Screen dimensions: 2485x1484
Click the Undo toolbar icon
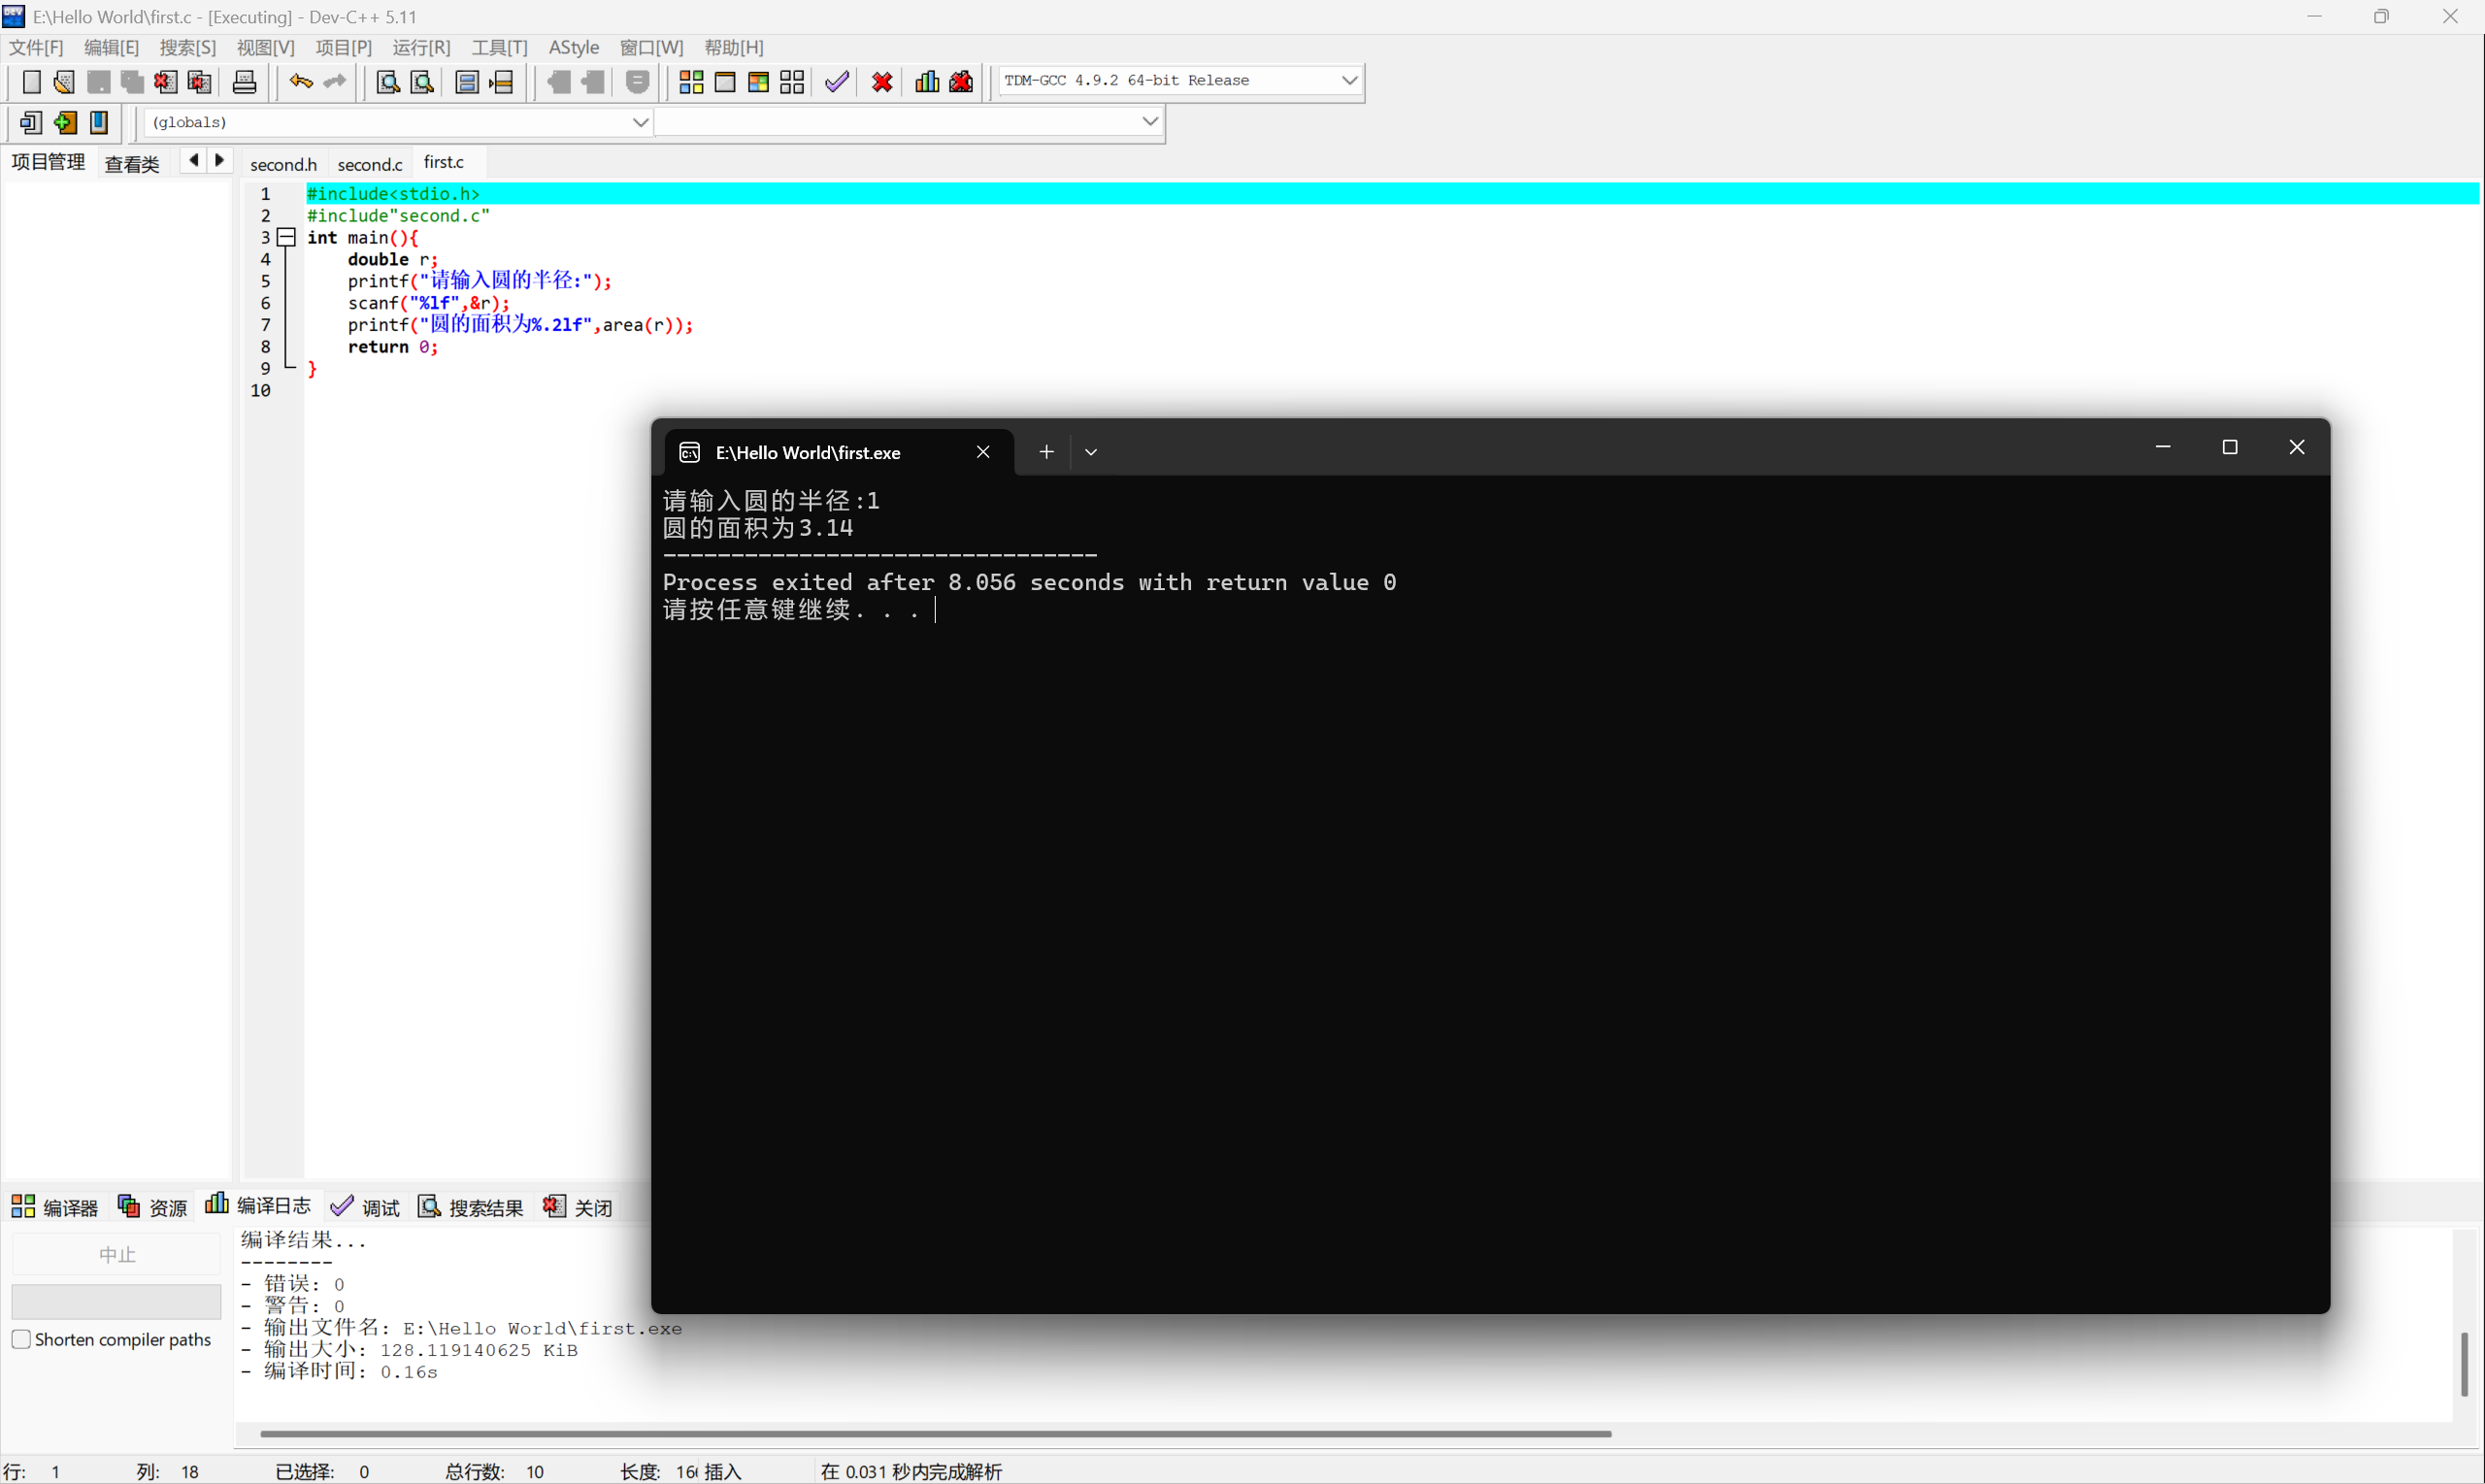(300, 82)
